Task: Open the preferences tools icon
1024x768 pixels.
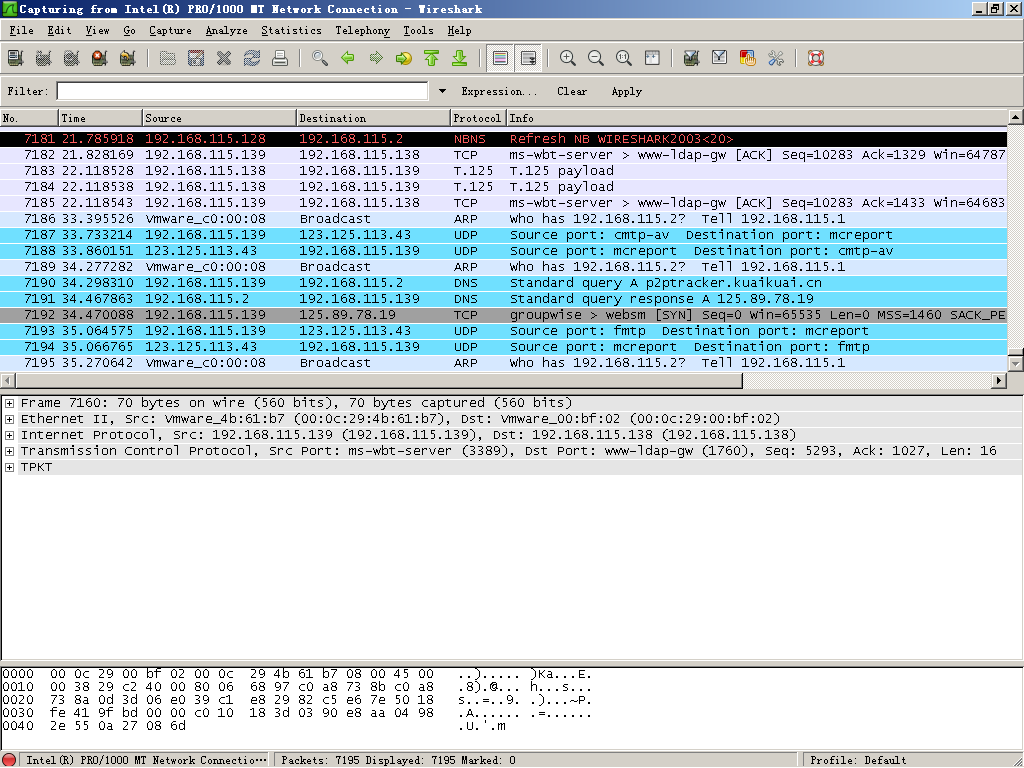Action: [776, 58]
